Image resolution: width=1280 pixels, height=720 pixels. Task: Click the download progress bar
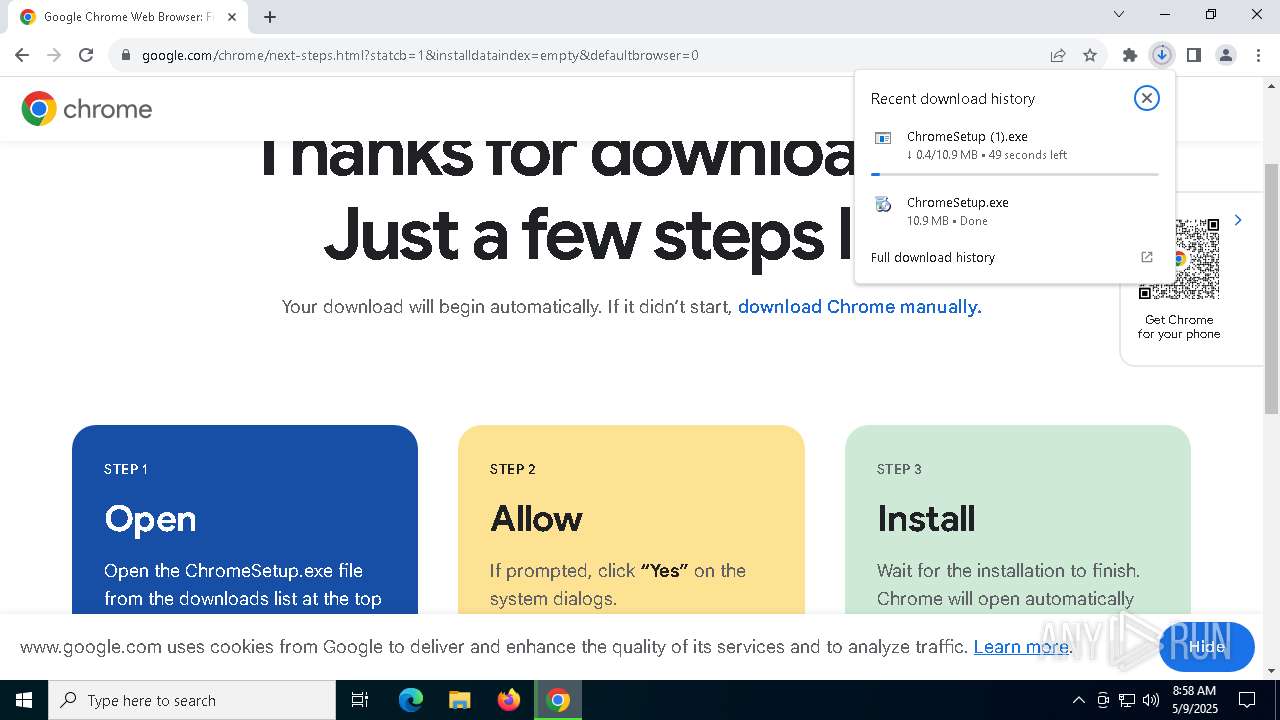tap(1015, 174)
